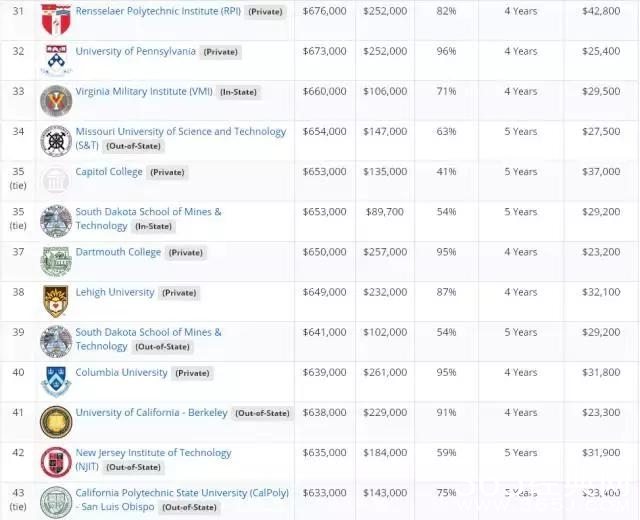This screenshot has width=640, height=520.
Task: Open the University of Pennsylvania link
Action: click(x=136, y=51)
